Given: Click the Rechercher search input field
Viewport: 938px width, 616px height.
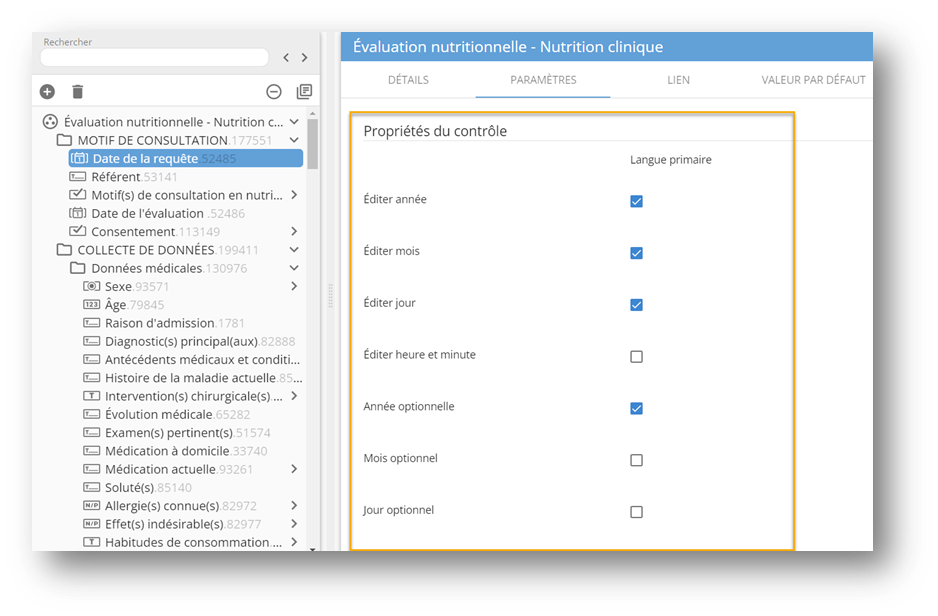Looking at the screenshot, I should click(x=154, y=58).
